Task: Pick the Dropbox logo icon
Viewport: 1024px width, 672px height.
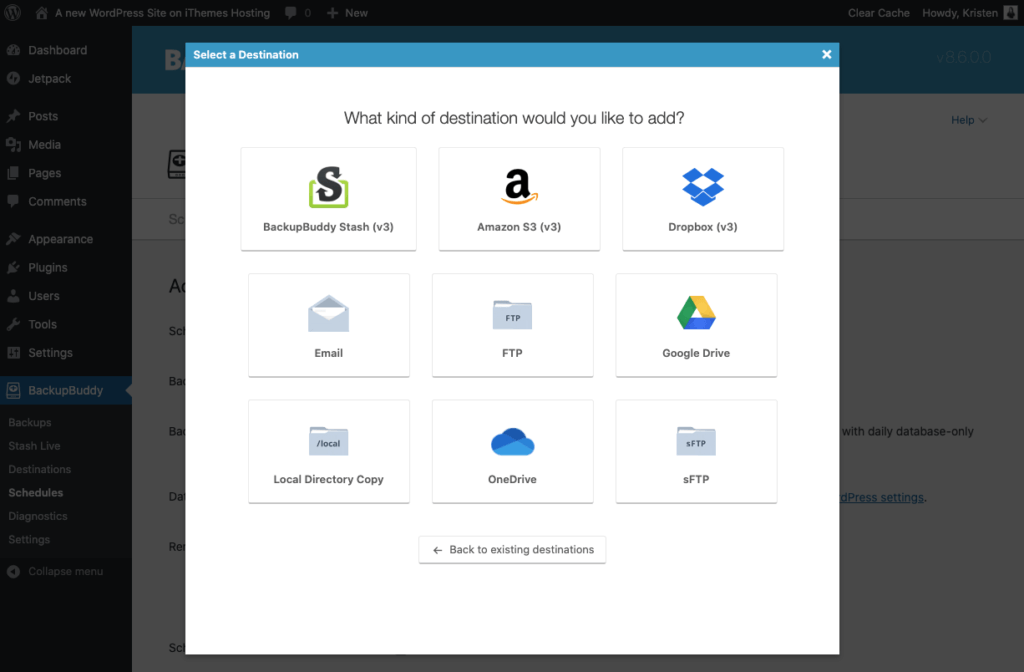Action: click(x=703, y=187)
